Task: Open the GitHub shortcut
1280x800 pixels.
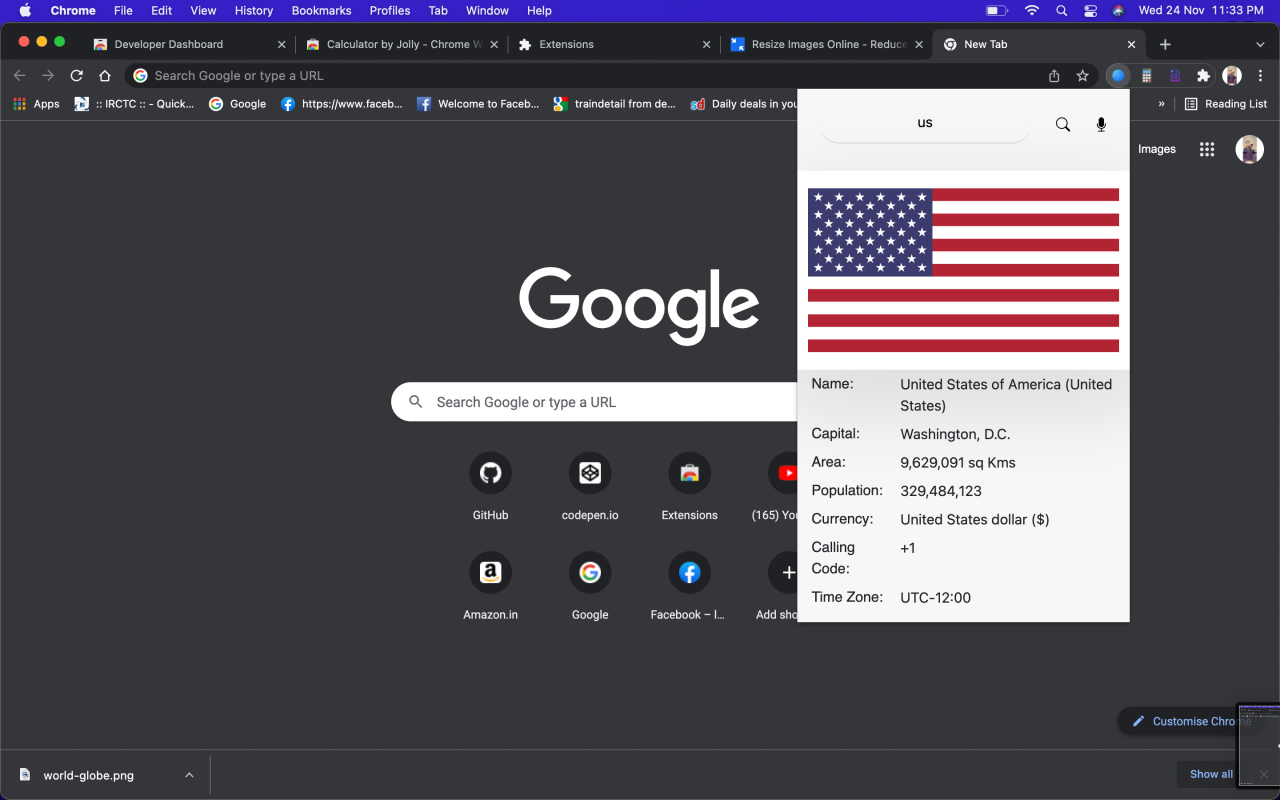Action: click(x=490, y=487)
